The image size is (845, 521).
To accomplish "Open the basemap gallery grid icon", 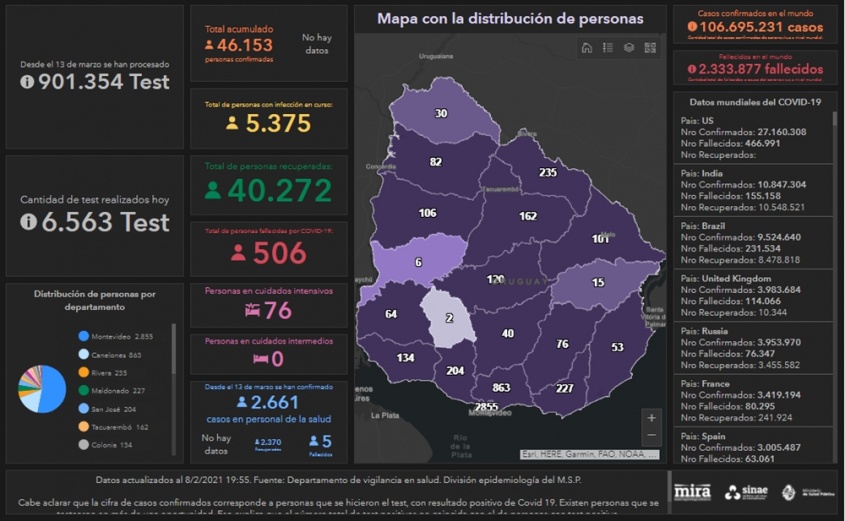I will coord(650,48).
